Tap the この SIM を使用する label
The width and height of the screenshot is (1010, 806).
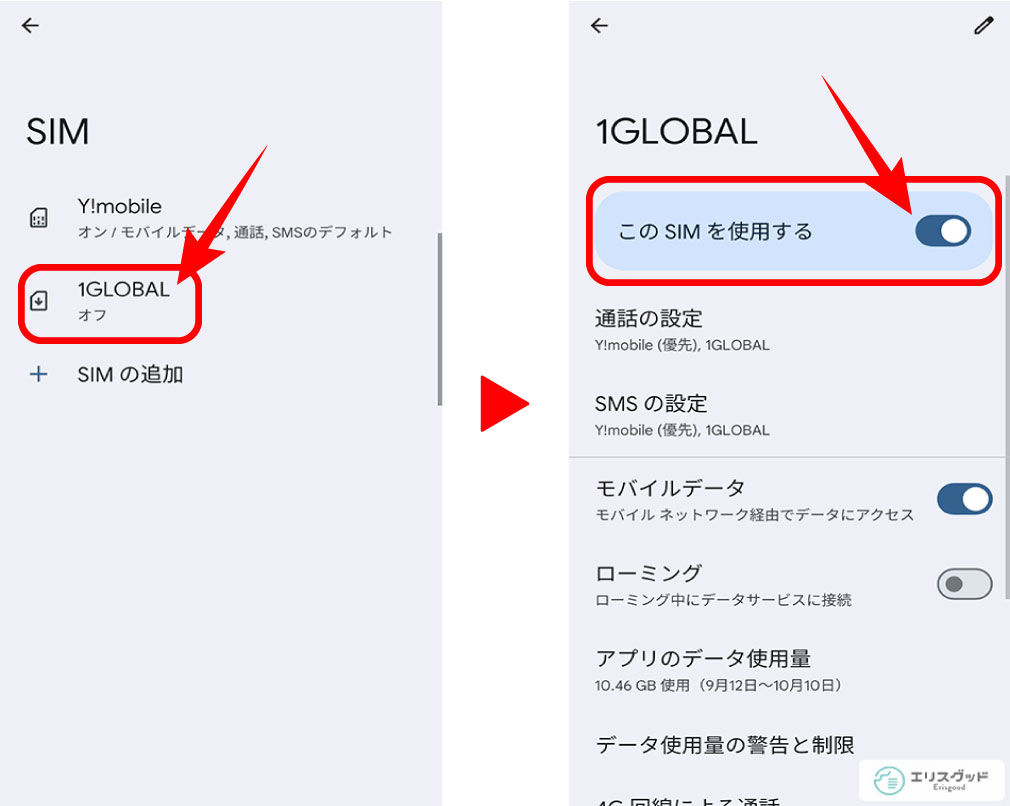pos(716,231)
